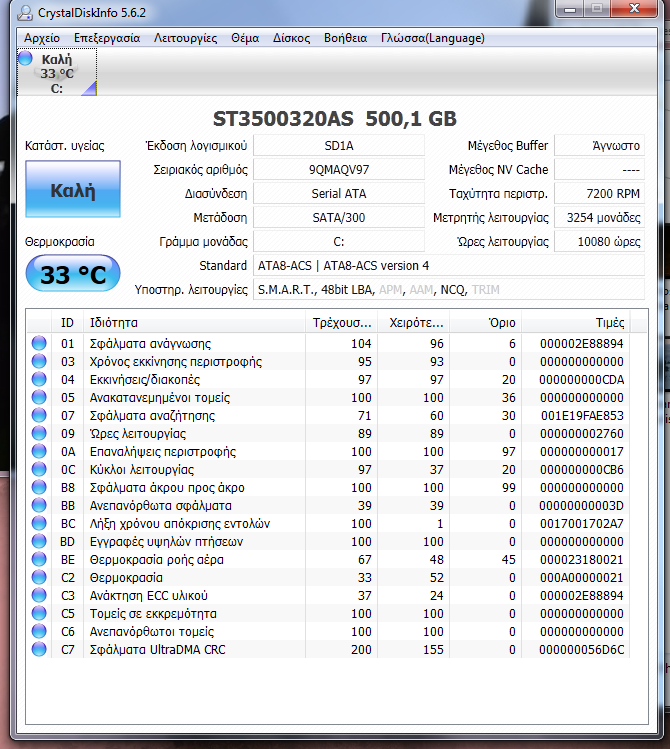Click the Χειρότε... column header
The height and width of the screenshot is (749, 670).
pyautogui.click(x=414, y=322)
